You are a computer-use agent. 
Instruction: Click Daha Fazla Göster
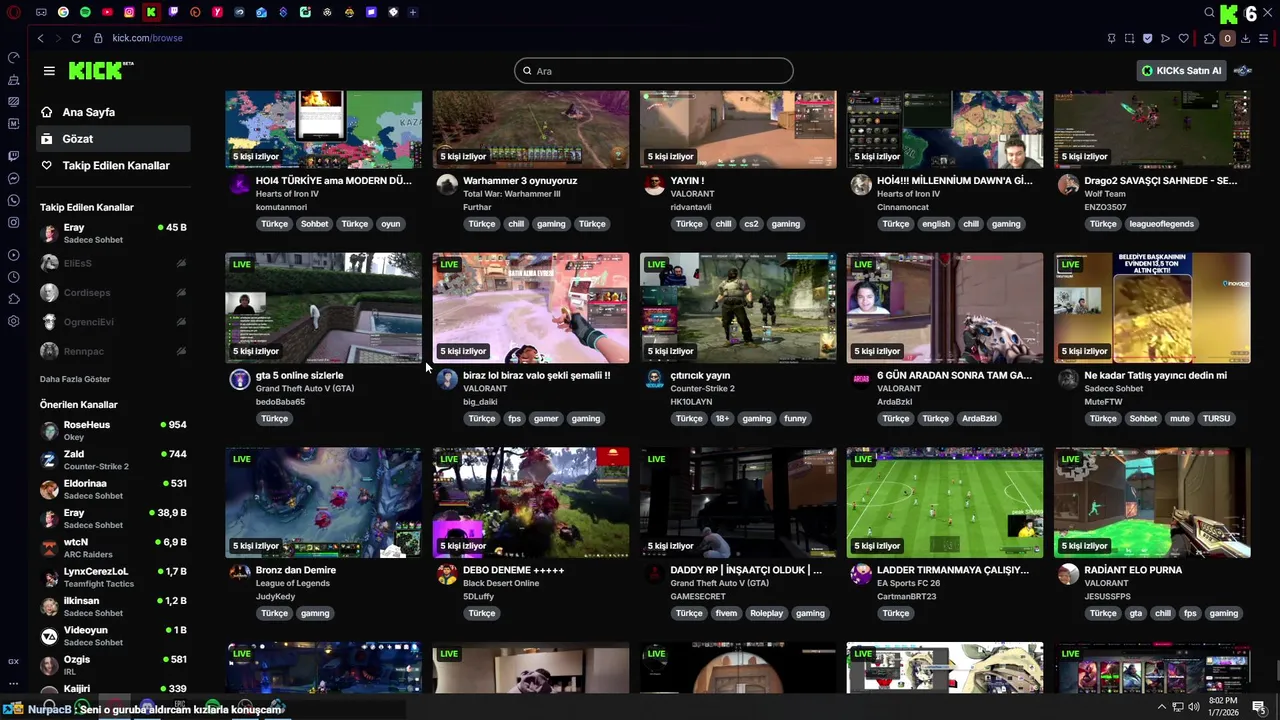[75, 379]
